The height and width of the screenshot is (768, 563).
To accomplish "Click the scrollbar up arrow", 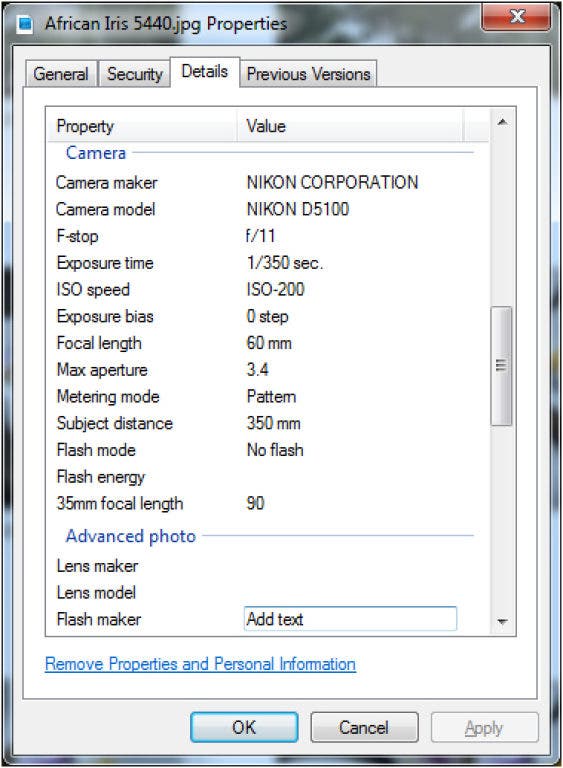I will tap(502, 122).
